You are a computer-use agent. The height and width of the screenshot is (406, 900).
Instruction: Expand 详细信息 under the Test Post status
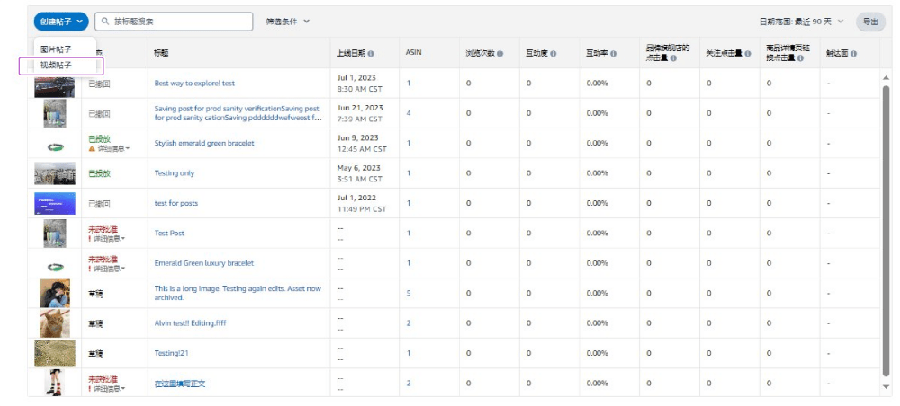tap(110, 238)
